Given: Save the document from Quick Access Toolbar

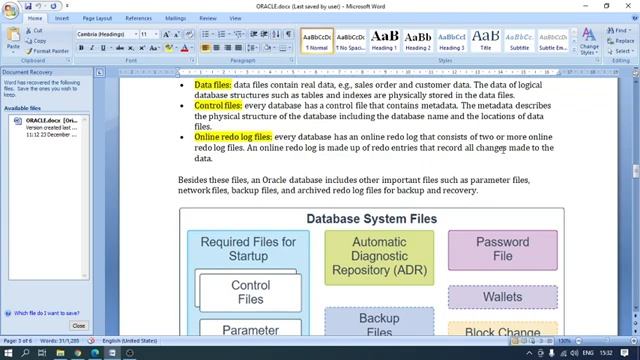Looking at the screenshot, I should click(x=28, y=6).
